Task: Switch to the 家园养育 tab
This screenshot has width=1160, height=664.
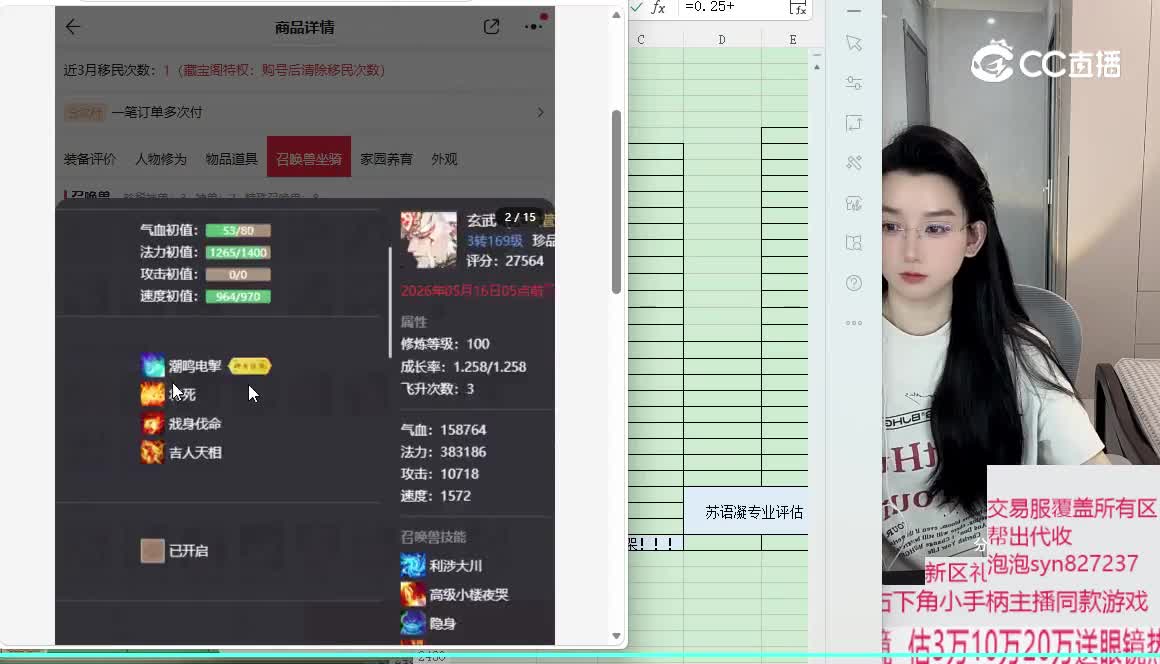Action: point(386,159)
